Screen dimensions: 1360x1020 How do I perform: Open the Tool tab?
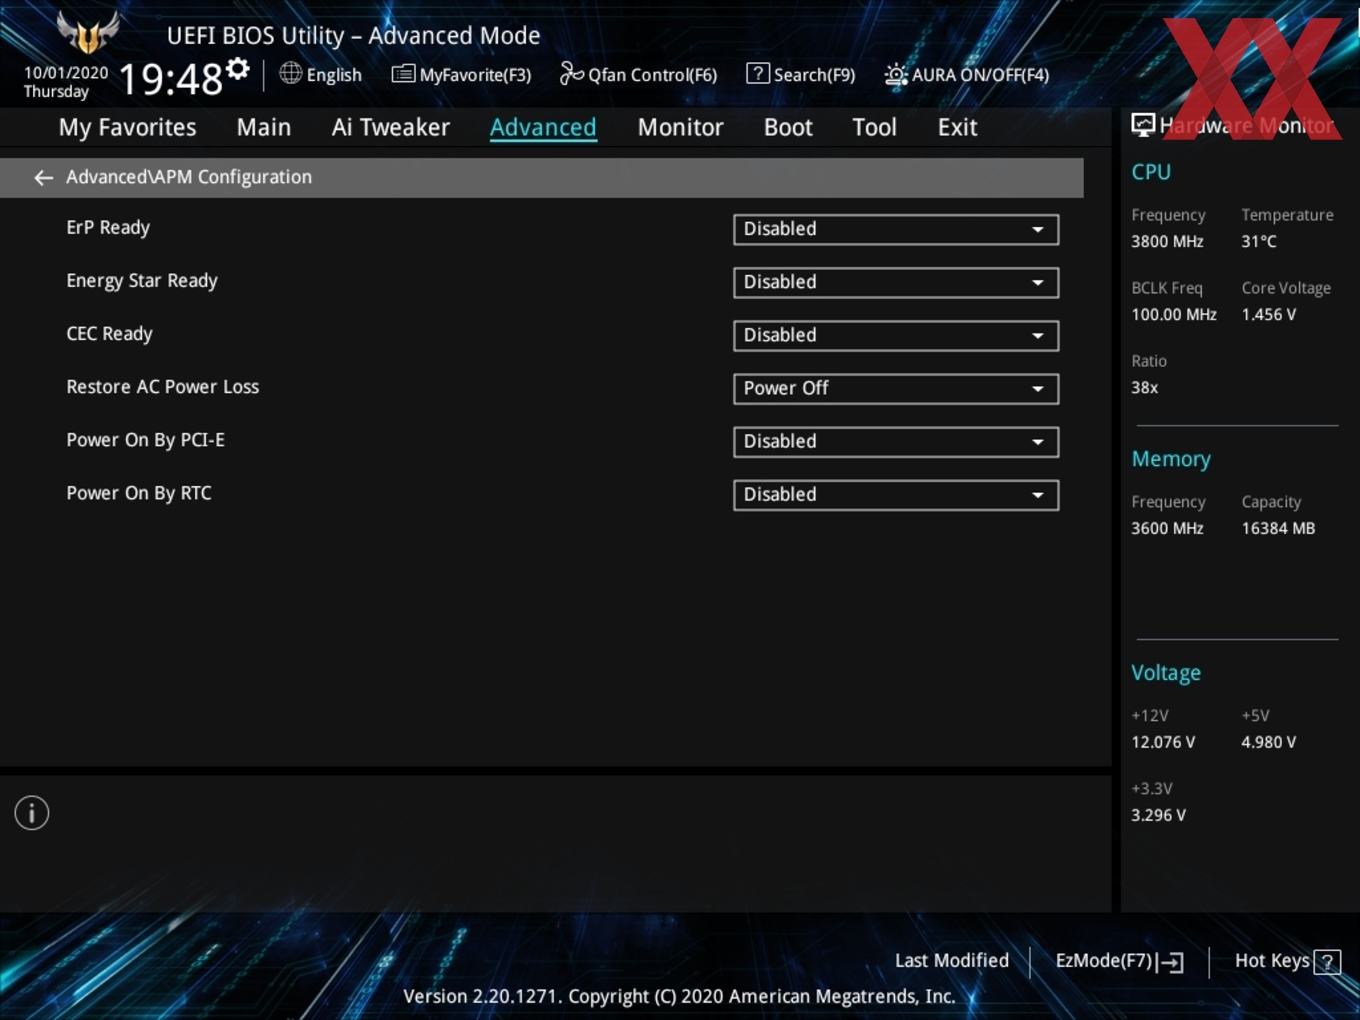(x=874, y=127)
